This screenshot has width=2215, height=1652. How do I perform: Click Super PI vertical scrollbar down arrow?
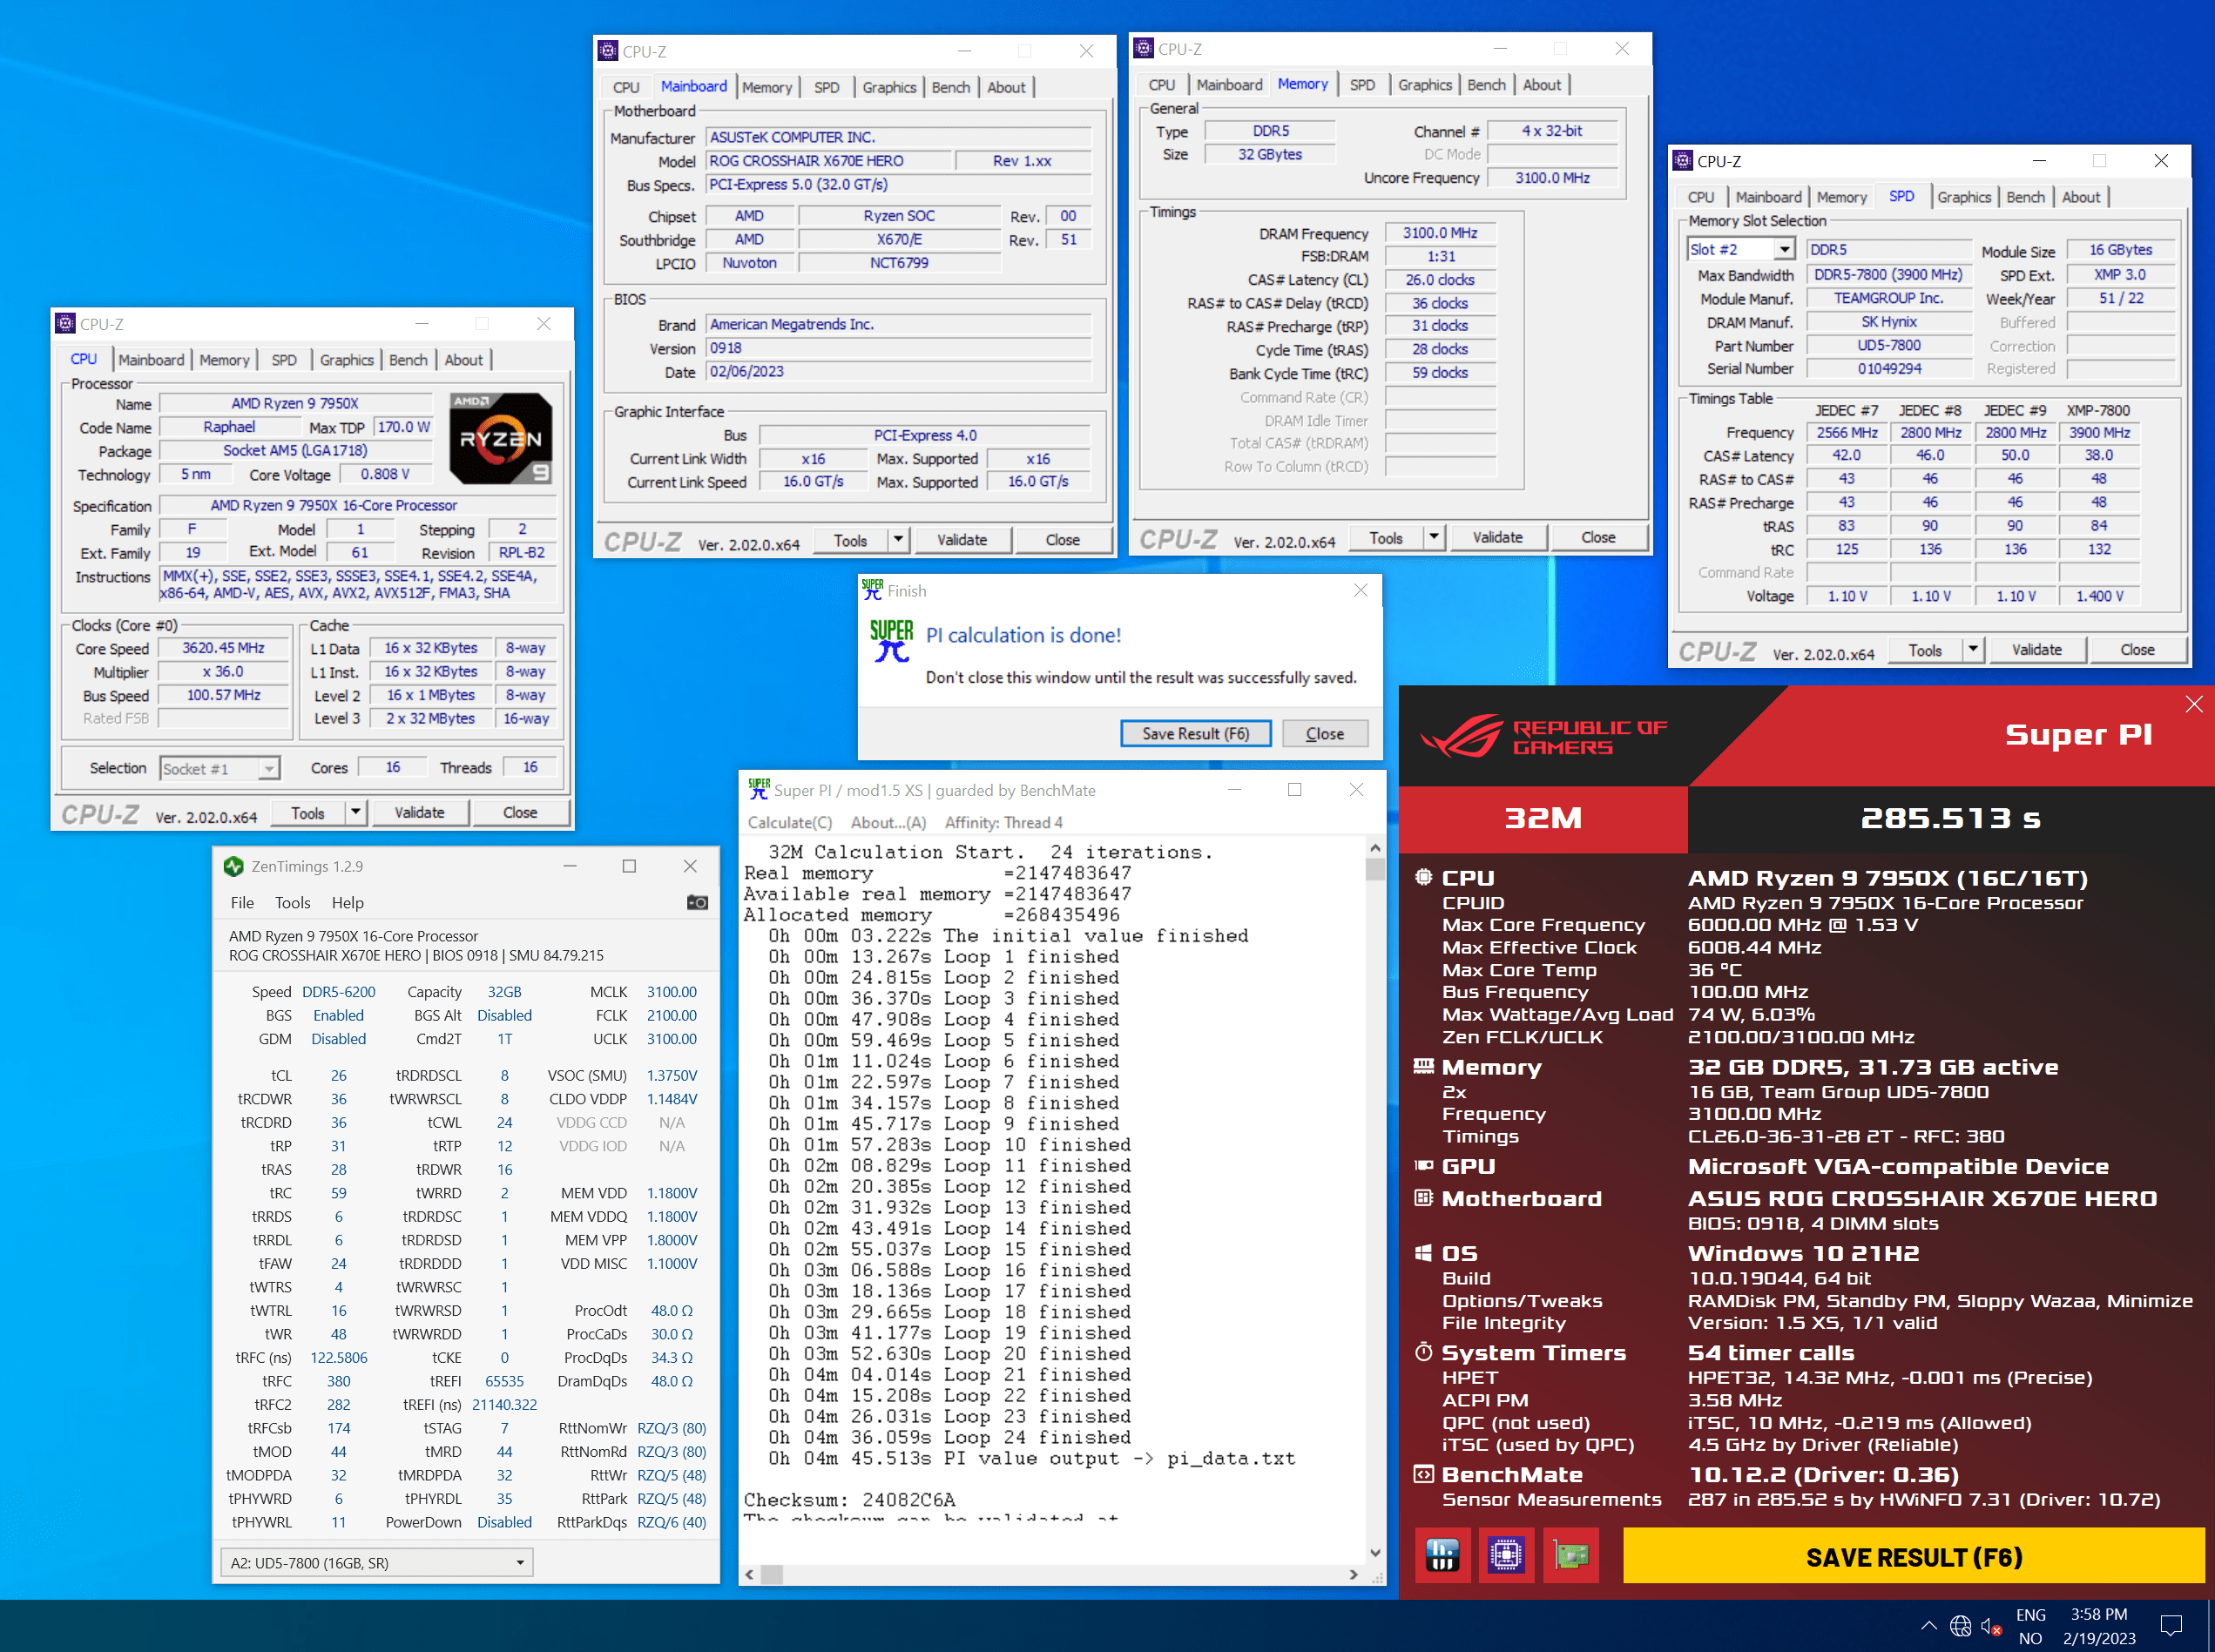click(1375, 1552)
